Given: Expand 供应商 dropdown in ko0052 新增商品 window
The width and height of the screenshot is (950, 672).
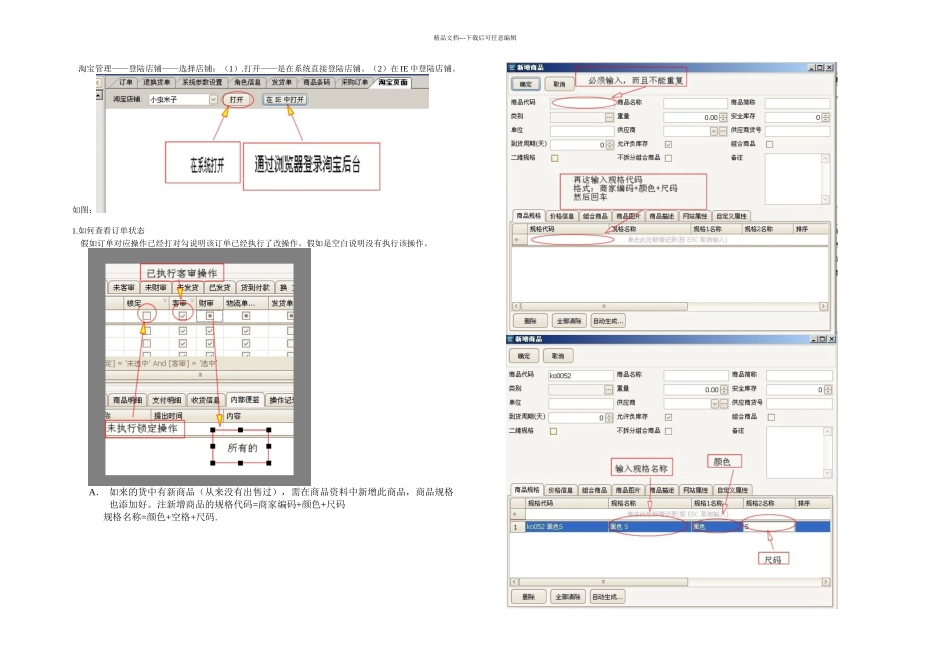Looking at the screenshot, I should point(715,404).
